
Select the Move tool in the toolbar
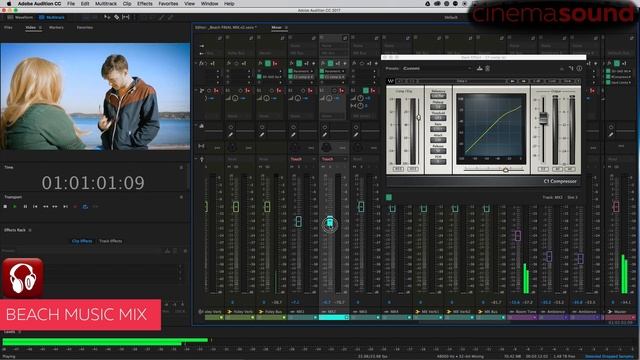click(107, 18)
